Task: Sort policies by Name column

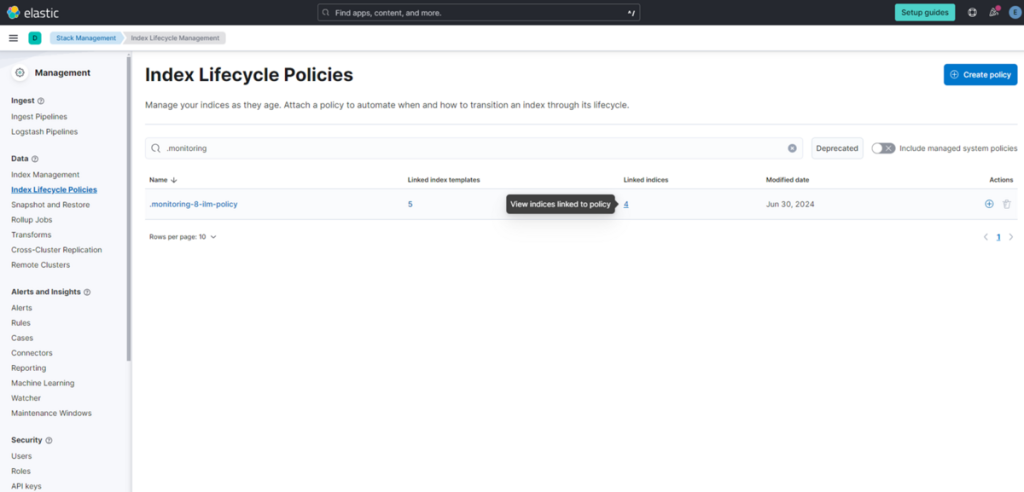Action: click(x=163, y=180)
